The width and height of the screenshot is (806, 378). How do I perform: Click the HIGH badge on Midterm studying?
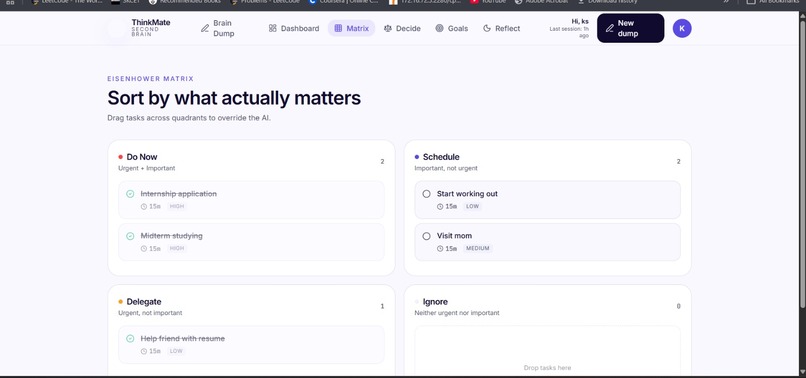click(x=177, y=248)
